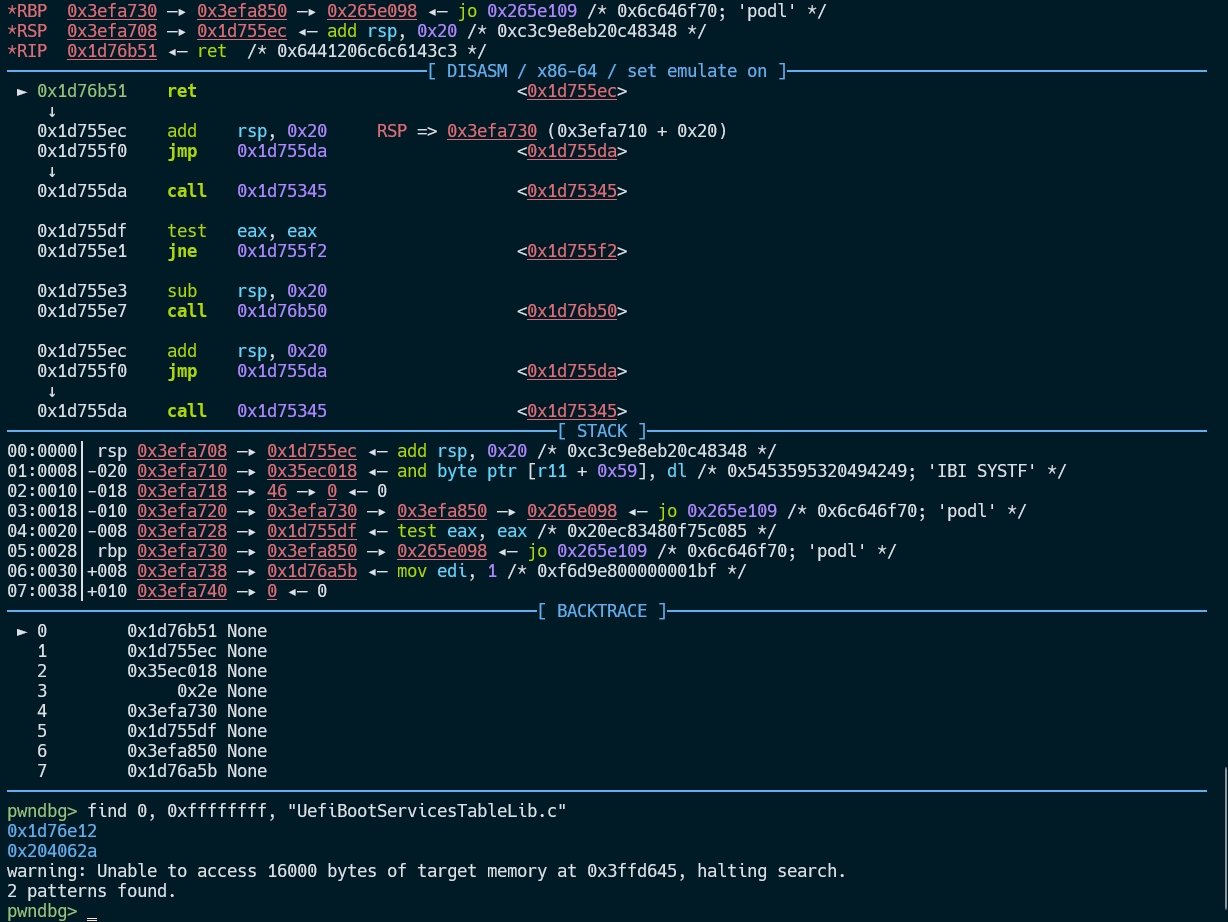This screenshot has height=922, width=1228.
Task: Click the instruction pointer arrow marker
Action: pos(21,91)
